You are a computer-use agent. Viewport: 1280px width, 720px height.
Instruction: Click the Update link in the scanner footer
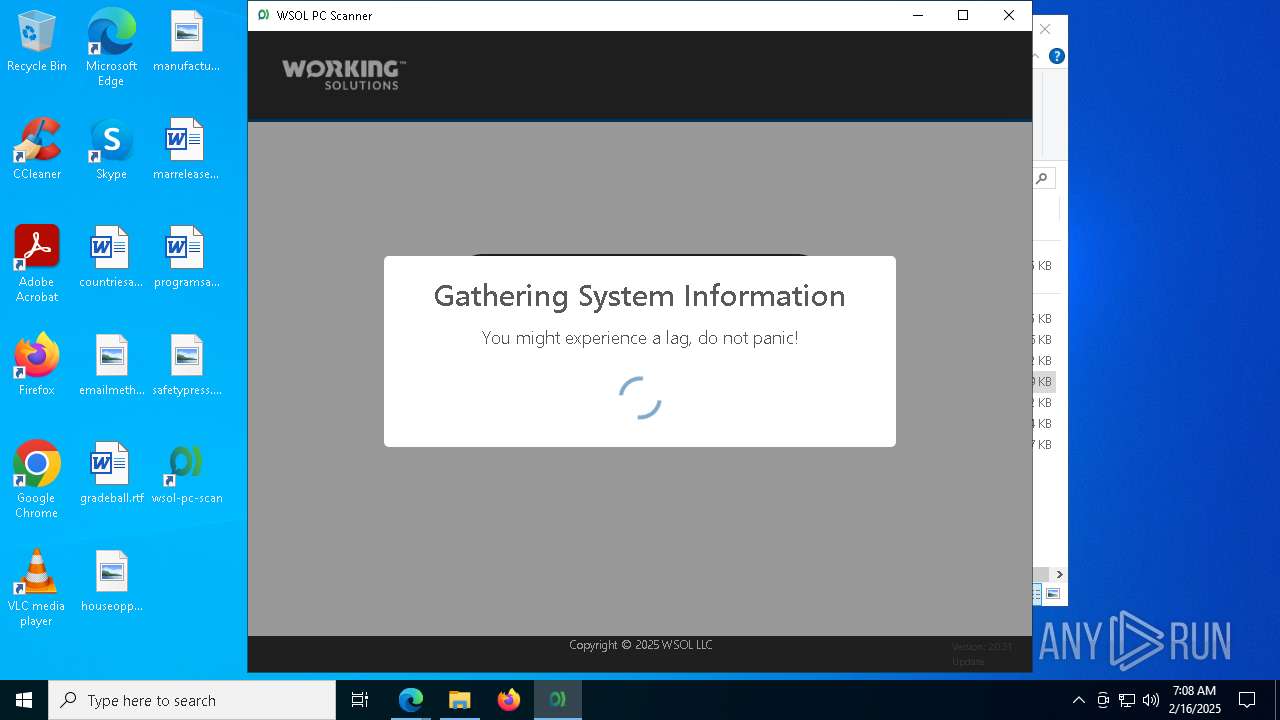pos(968,662)
